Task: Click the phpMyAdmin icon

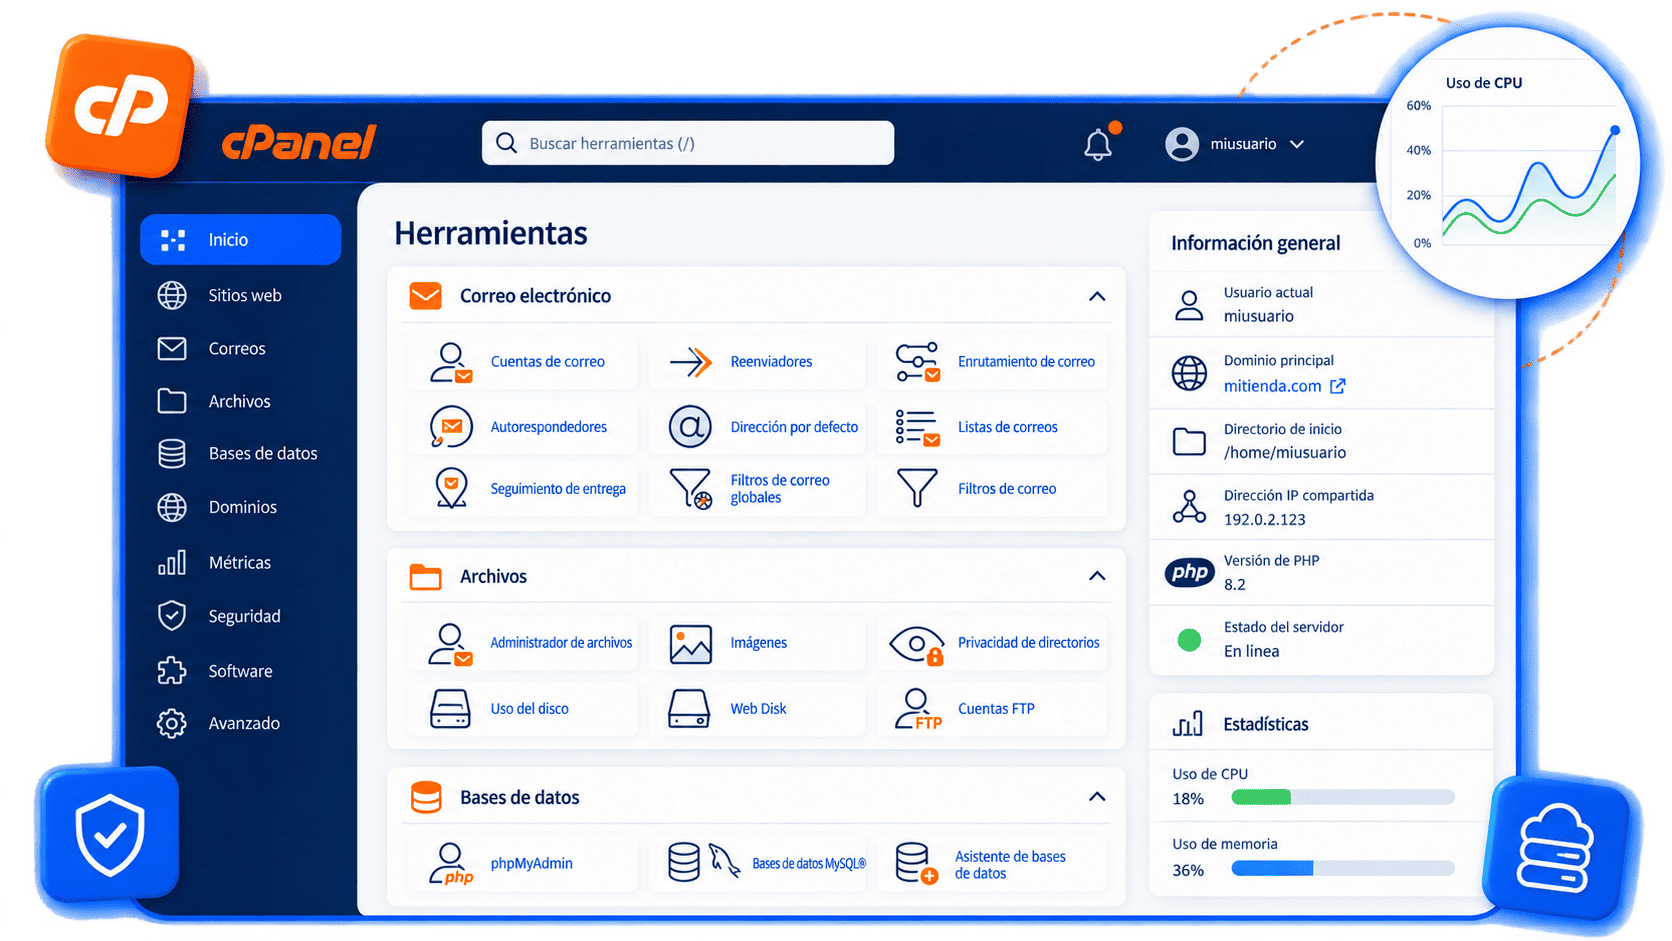Action: click(451, 863)
